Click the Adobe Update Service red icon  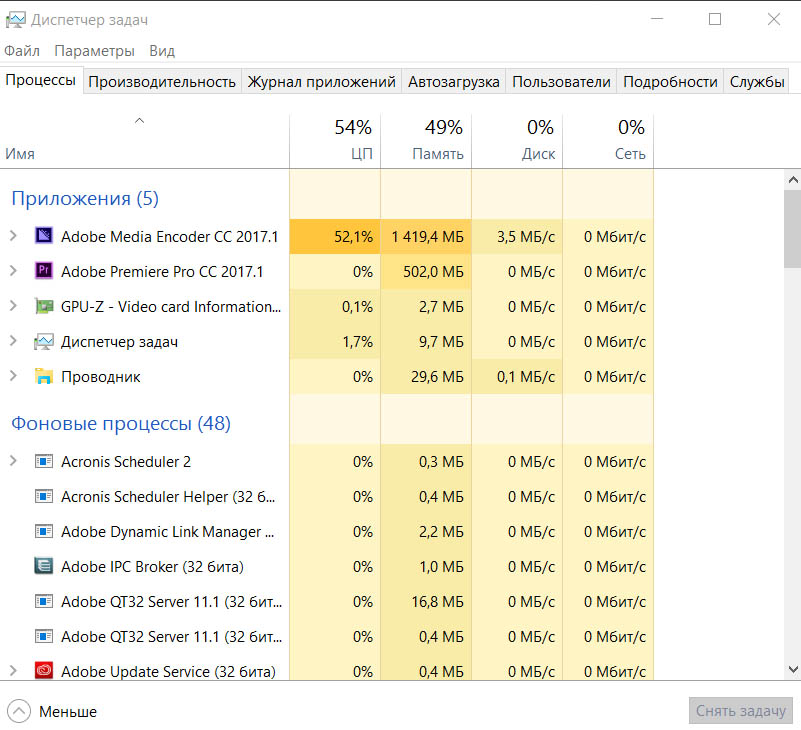tap(43, 672)
